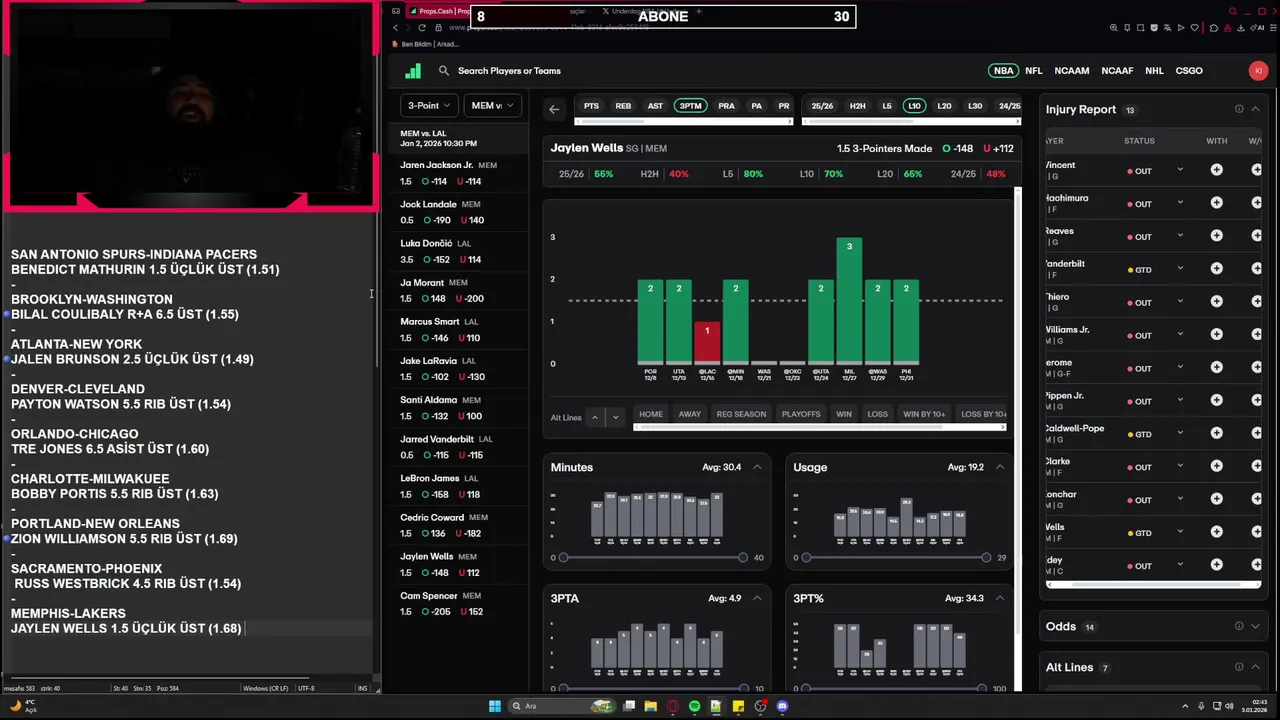Click the back arrow beside stat tabs
1280x720 pixels.
coord(554,108)
